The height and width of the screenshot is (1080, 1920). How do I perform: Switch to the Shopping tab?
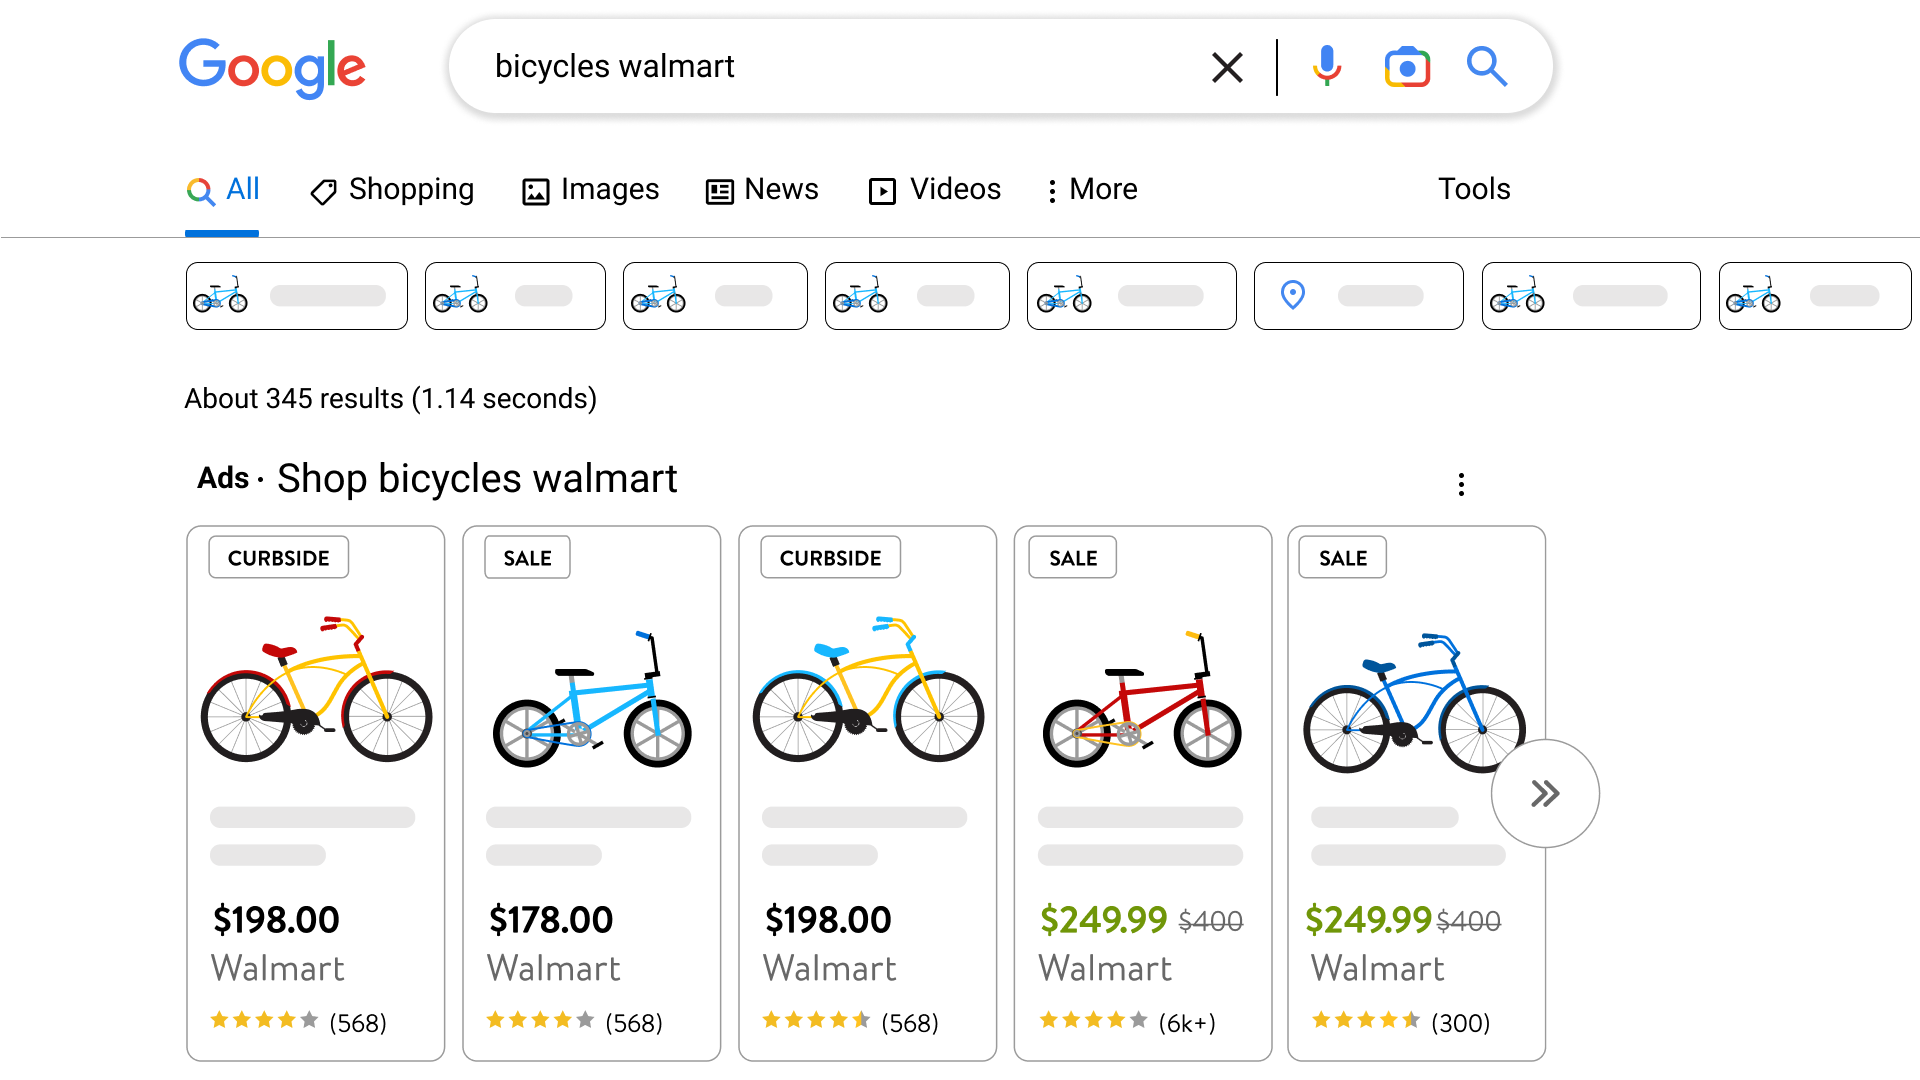(392, 190)
